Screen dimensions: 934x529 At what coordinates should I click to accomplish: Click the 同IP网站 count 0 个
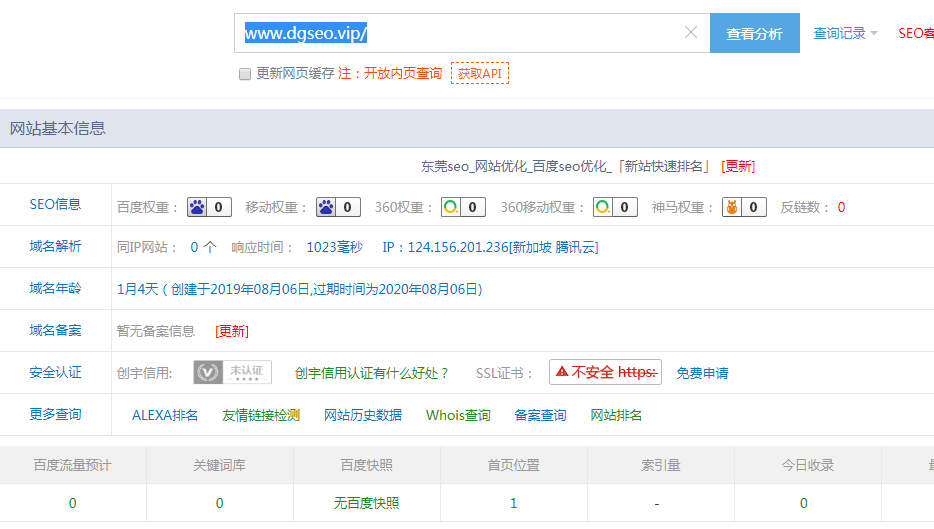pyautogui.click(x=203, y=247)
